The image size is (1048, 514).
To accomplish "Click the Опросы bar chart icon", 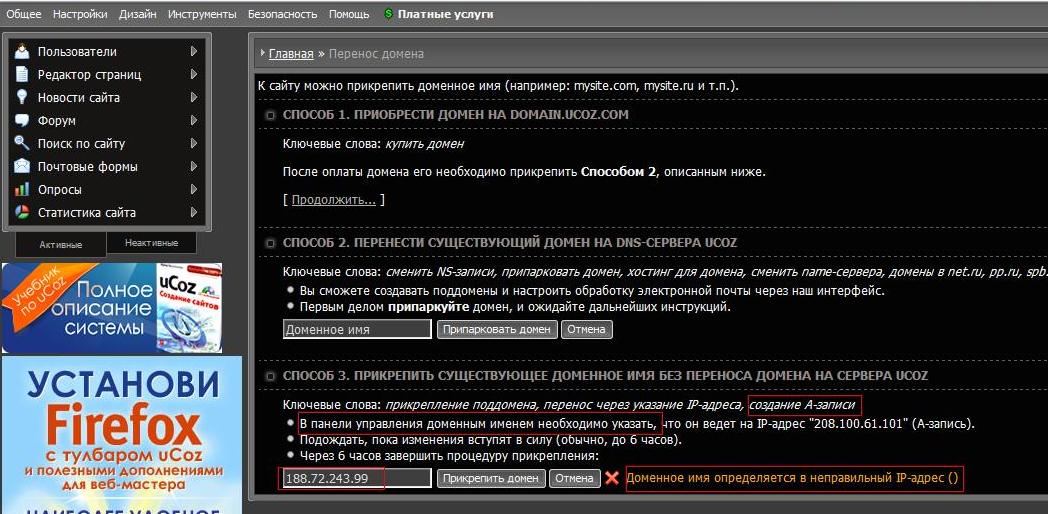I will pos(23,189).
